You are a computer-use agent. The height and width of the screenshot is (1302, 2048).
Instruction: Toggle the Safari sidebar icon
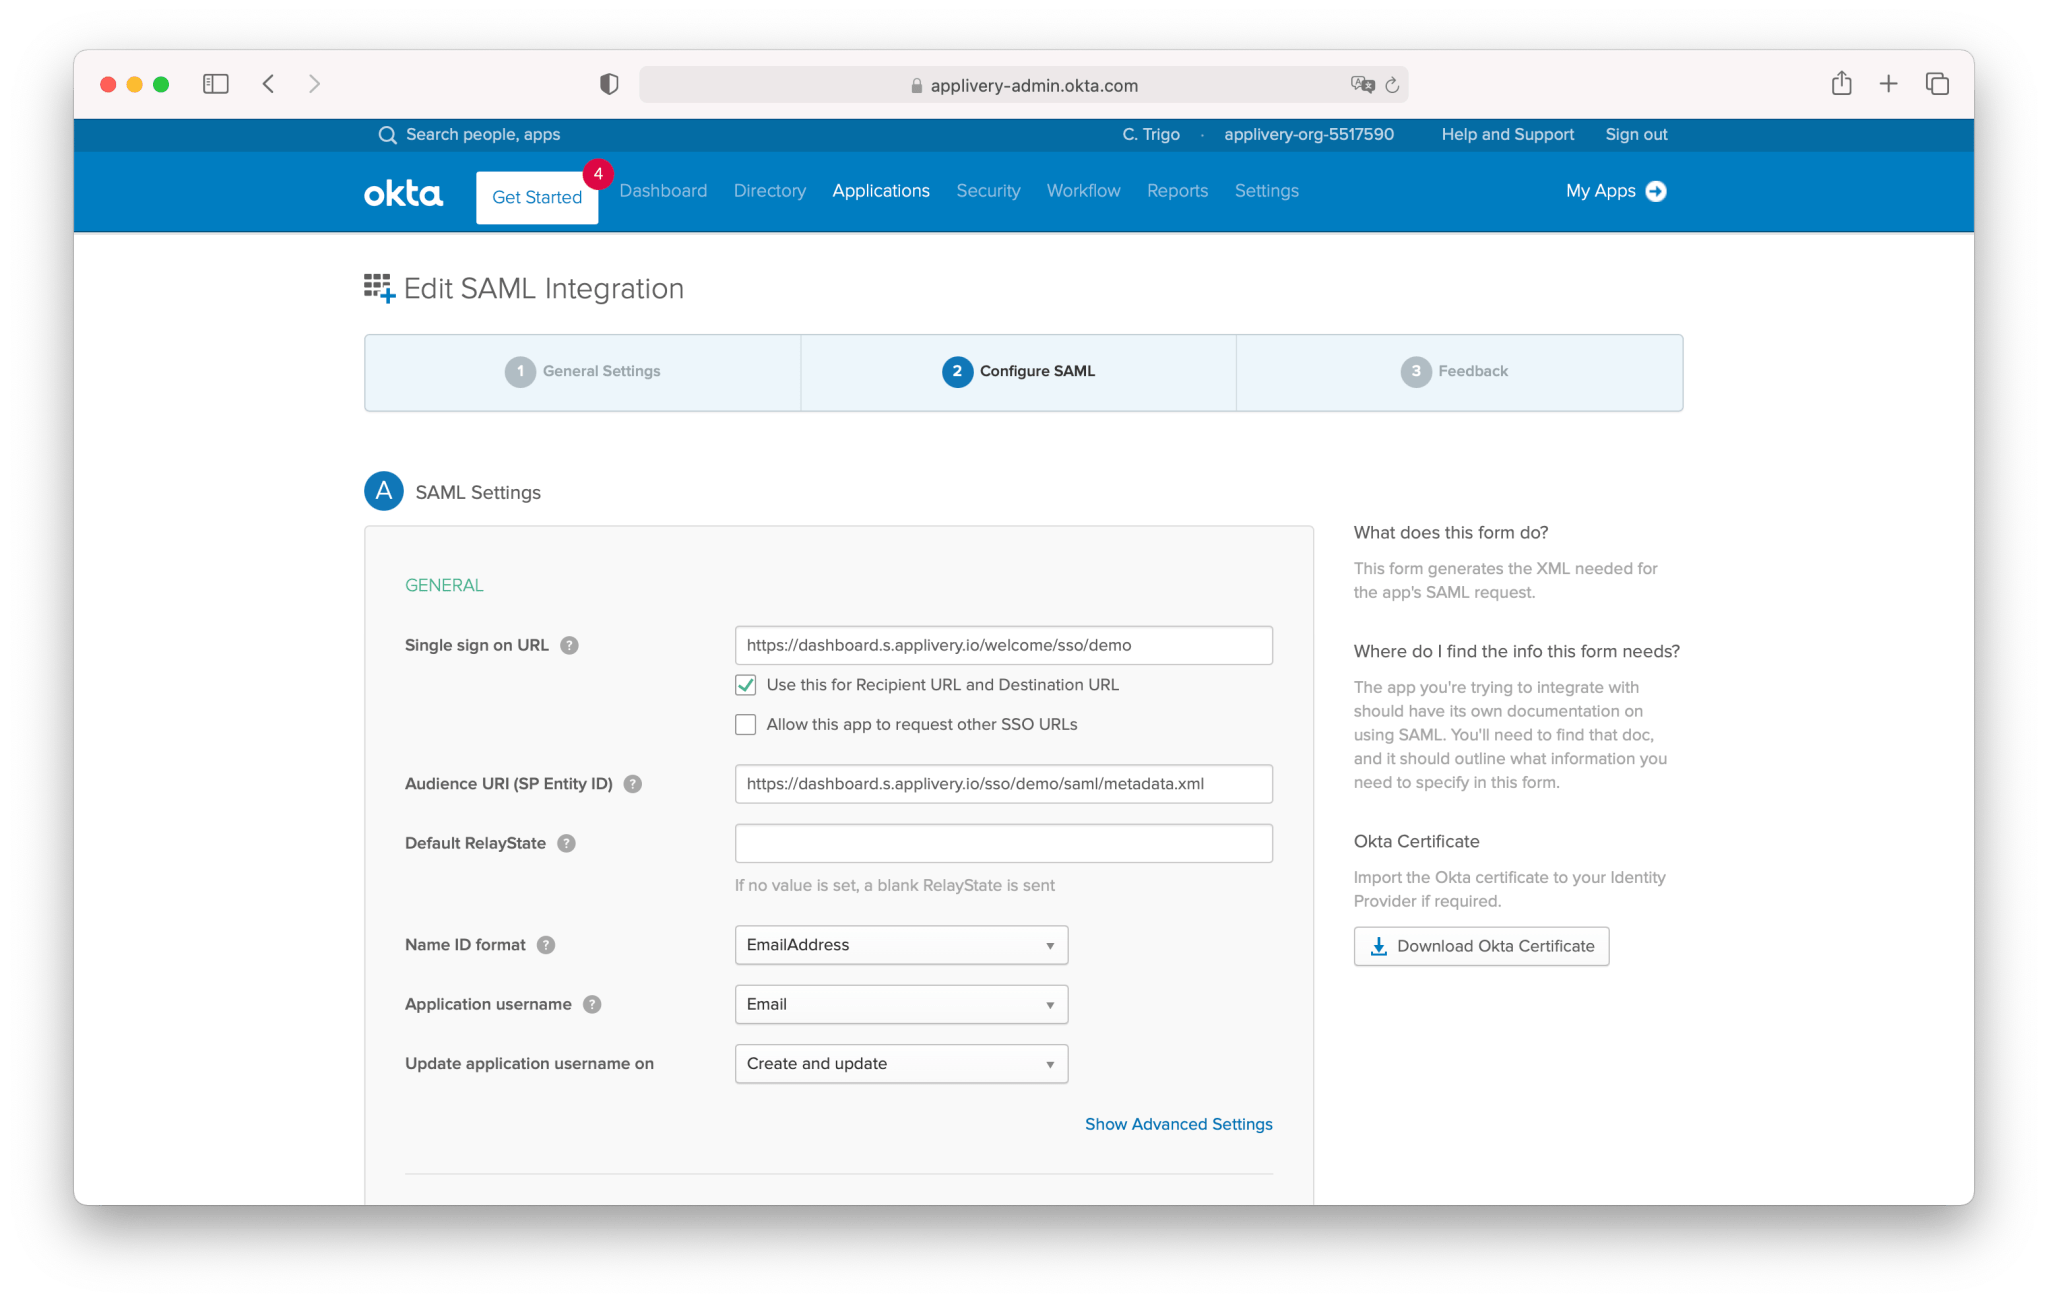(x=215, y=84)
